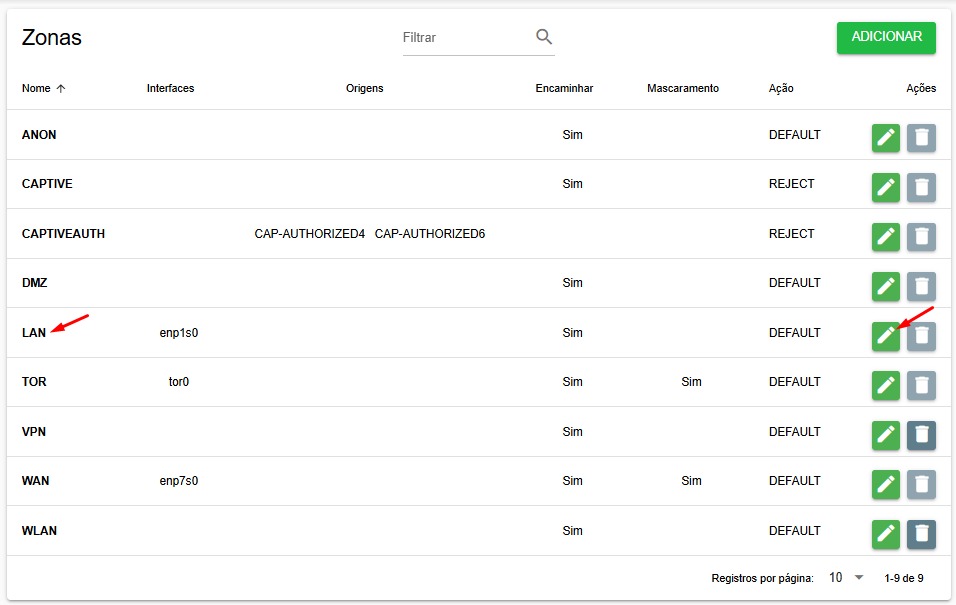956x605 pixels.
Task: Toggle sort arrow beside Nome header
Action: tap(61, 88)
